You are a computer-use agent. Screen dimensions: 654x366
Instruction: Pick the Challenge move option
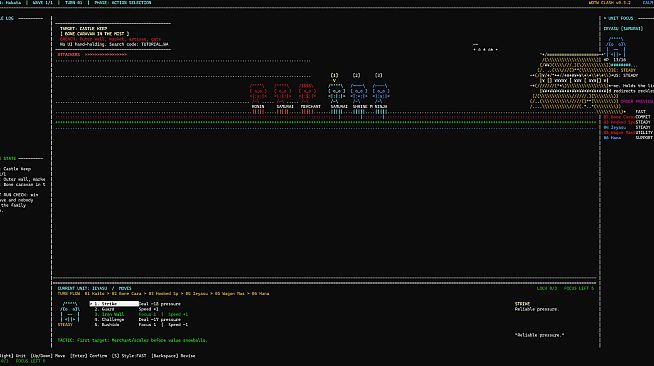point(109,320)
